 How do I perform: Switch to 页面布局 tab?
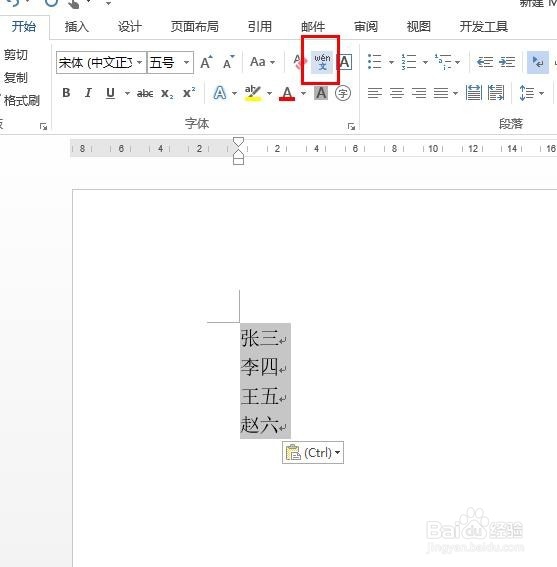coord(195,26)
